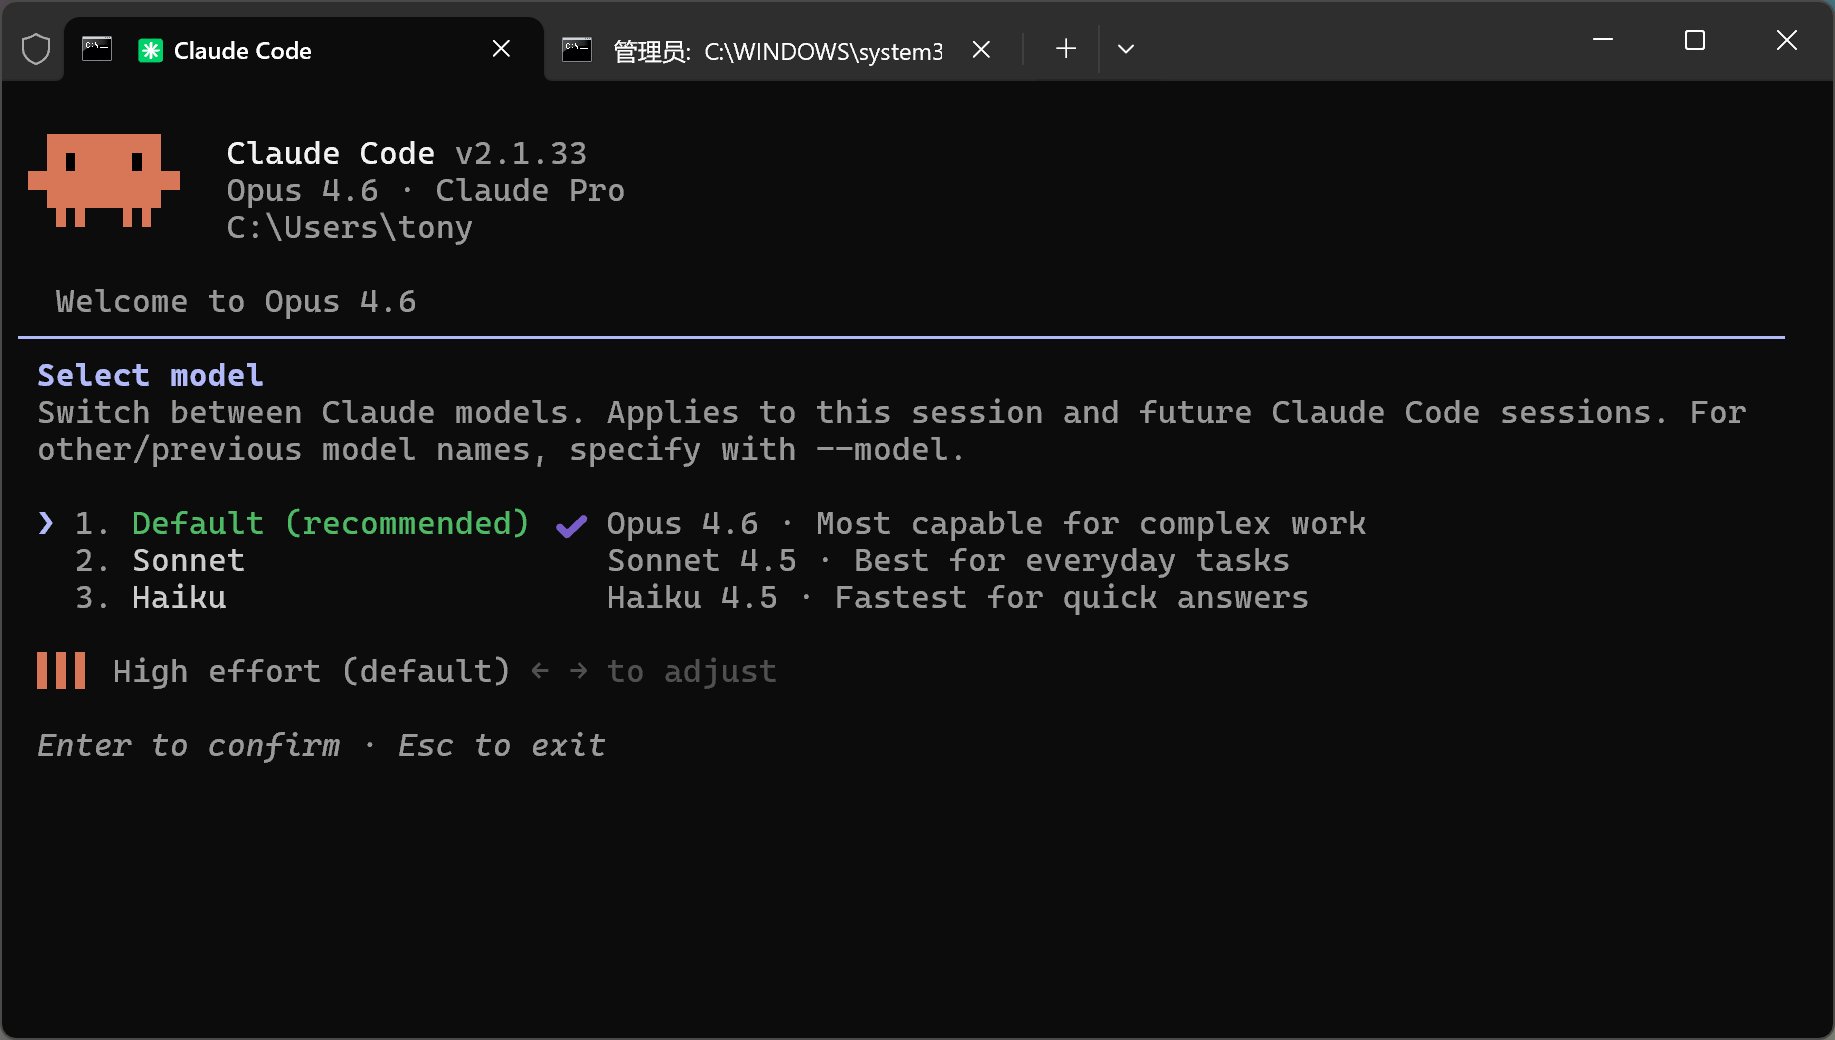Click the Claude Code green tab icon
Viewport: 1835px width, 1040px height.
pos(150,50)
